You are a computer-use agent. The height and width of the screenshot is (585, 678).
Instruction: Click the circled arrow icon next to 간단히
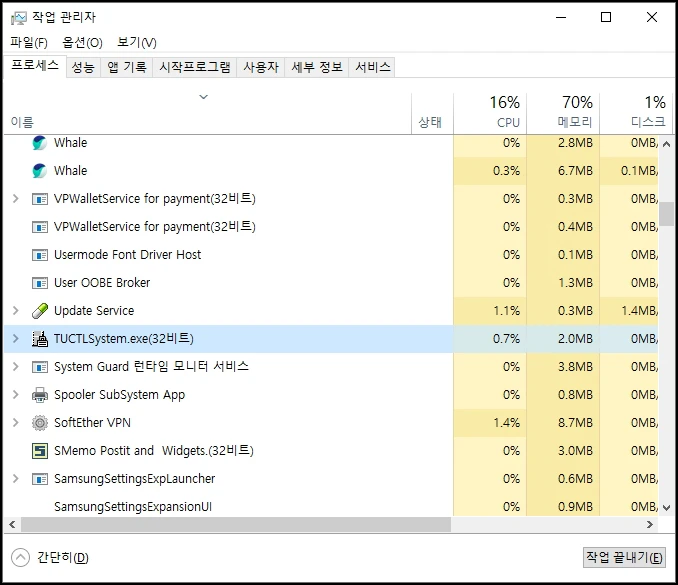[20, 558]
